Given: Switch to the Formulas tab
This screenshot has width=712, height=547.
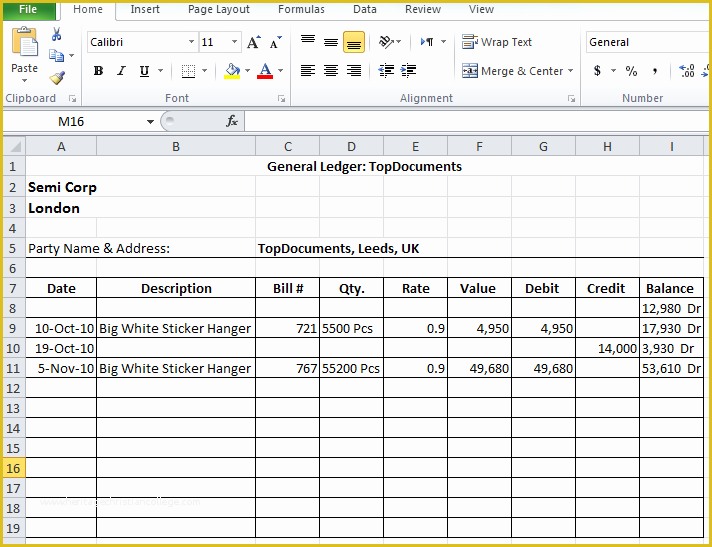Looking at the screenshot, I should pyautogui.click(x=301, y=10).
